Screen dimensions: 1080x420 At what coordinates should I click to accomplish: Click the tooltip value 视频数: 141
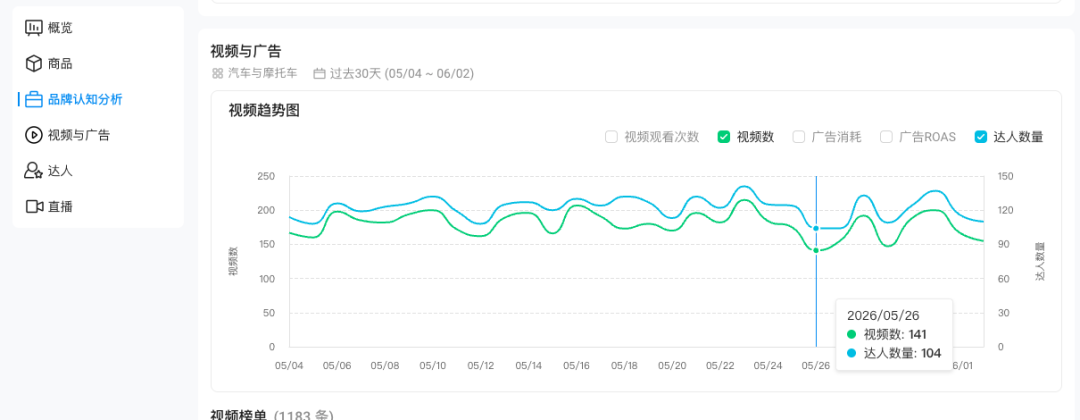click(895, 335)
